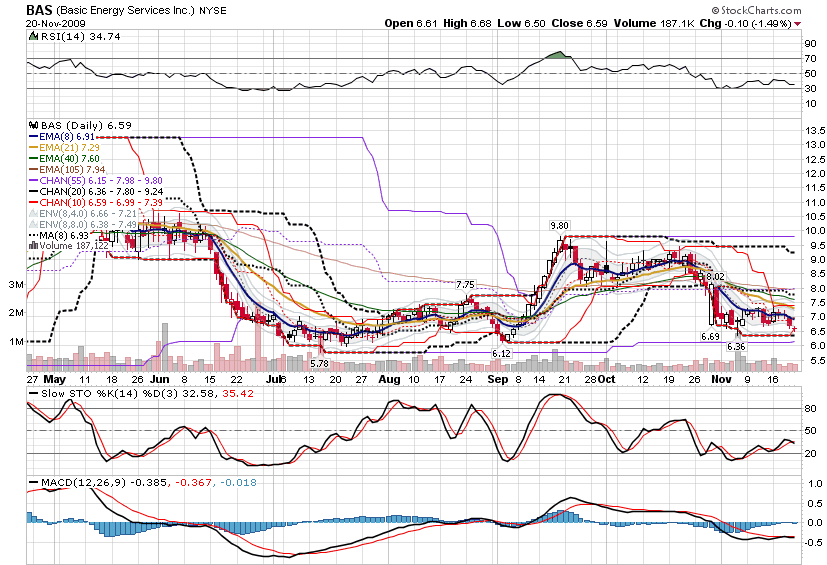Click the "7.75" price callout
This screenshot has width=827, height=565.
[465, 284]
